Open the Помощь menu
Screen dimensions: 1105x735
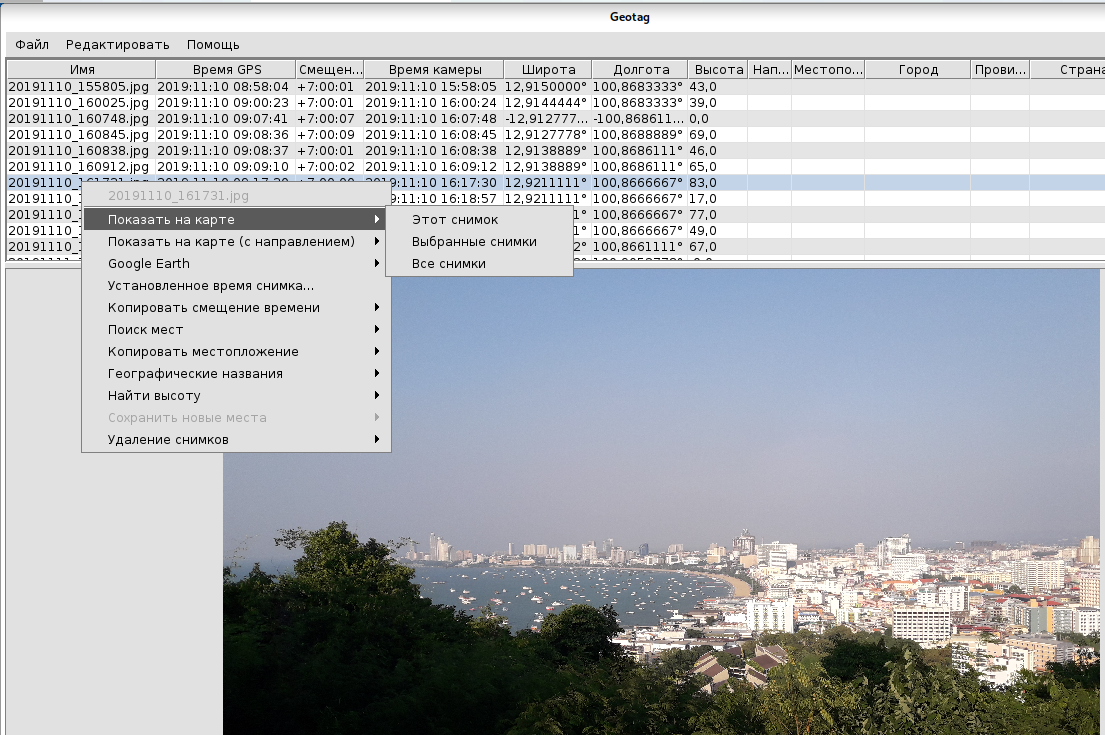click(213, 45)
